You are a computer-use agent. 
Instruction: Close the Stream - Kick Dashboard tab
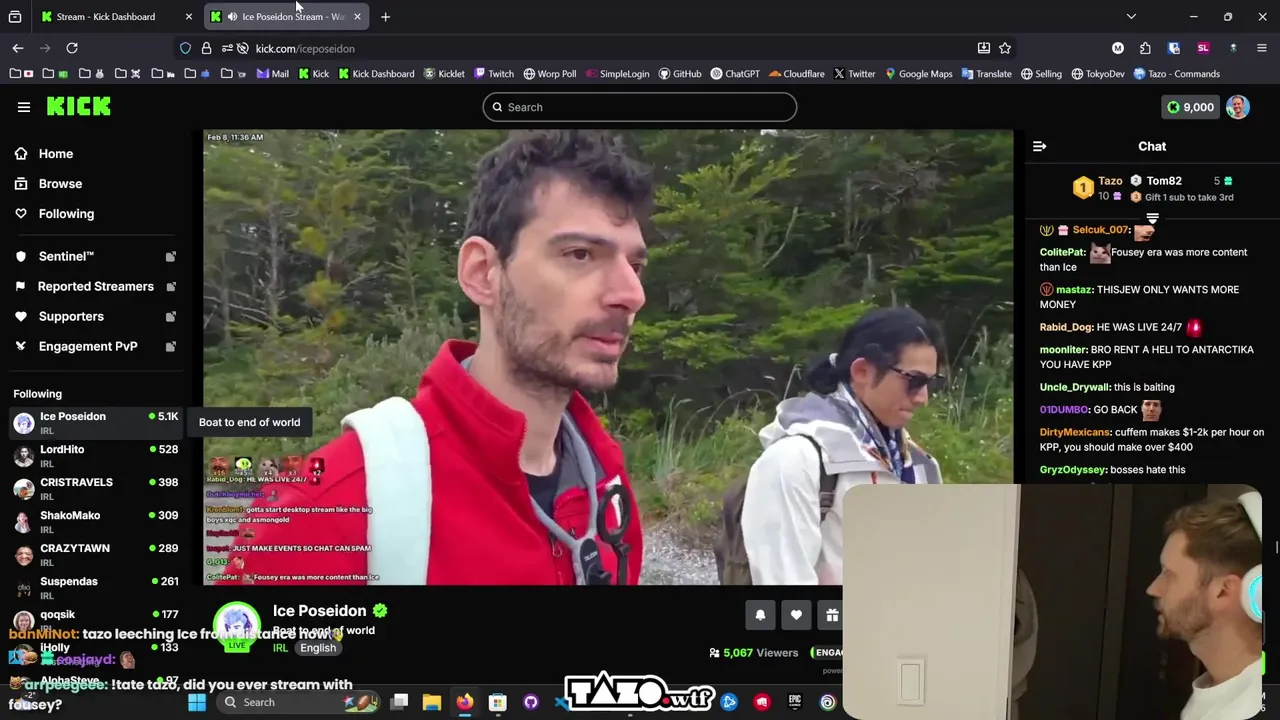pyautogui.click(x=188, y=17)
